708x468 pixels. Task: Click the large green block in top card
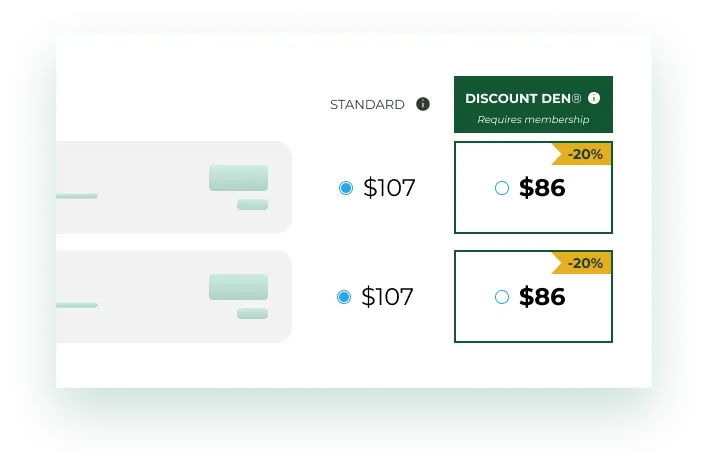pyautogui.click(x=238, y=178)
